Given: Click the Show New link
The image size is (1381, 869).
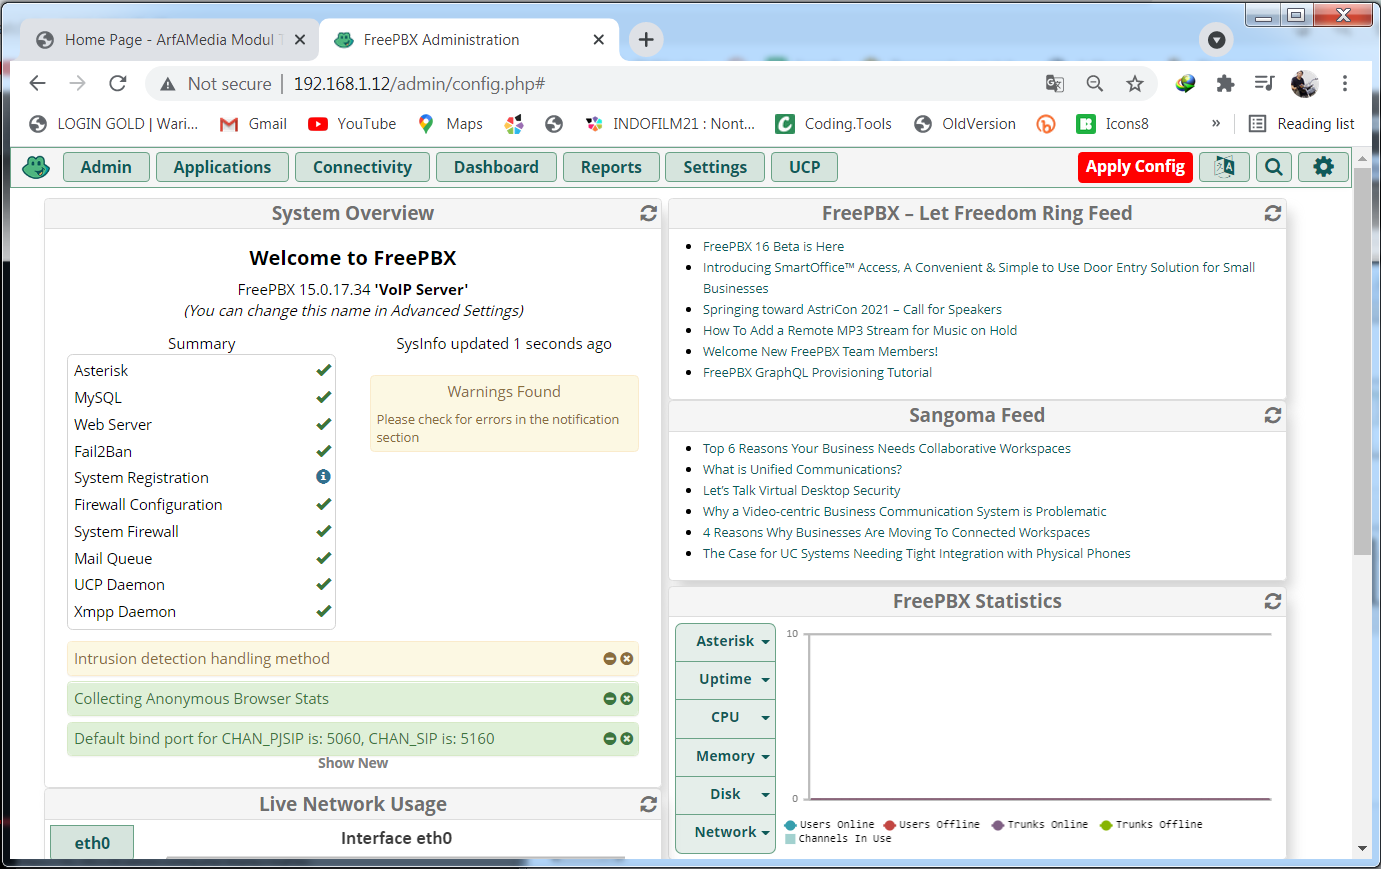Looking at the screenshot, I should tap(353, 763).
